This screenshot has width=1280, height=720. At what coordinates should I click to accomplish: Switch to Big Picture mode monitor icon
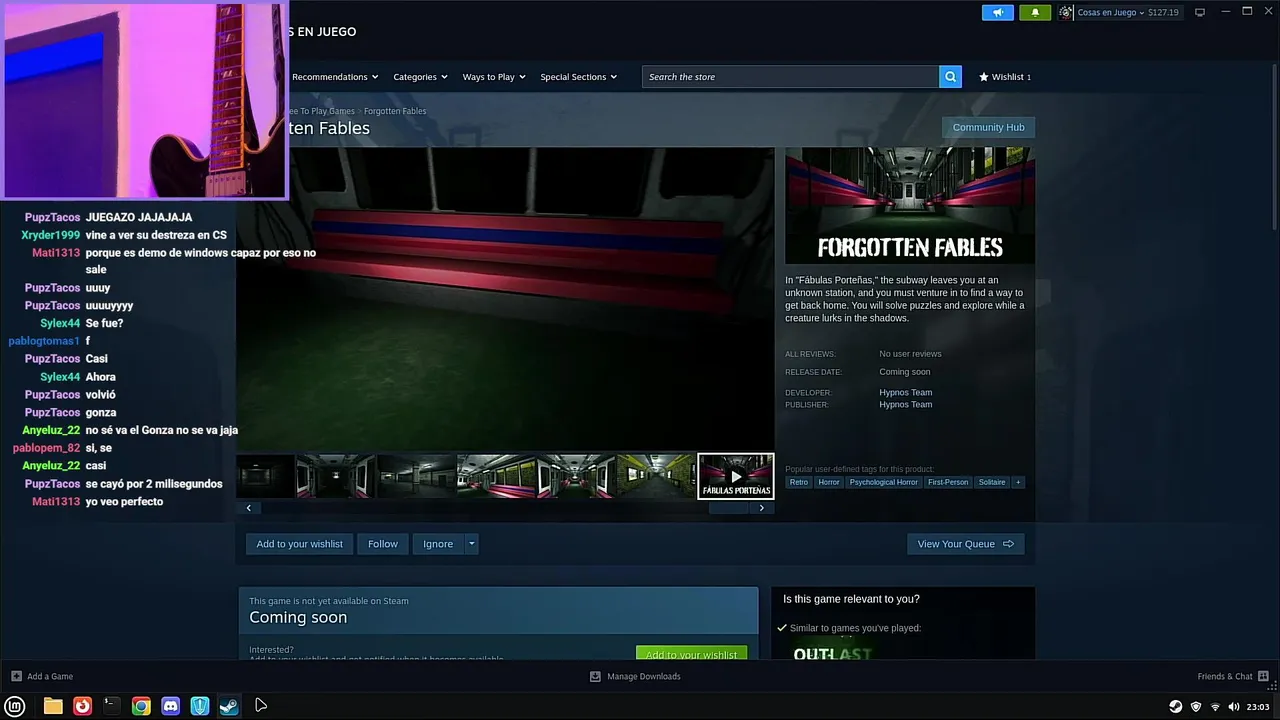pos(1200,12)
